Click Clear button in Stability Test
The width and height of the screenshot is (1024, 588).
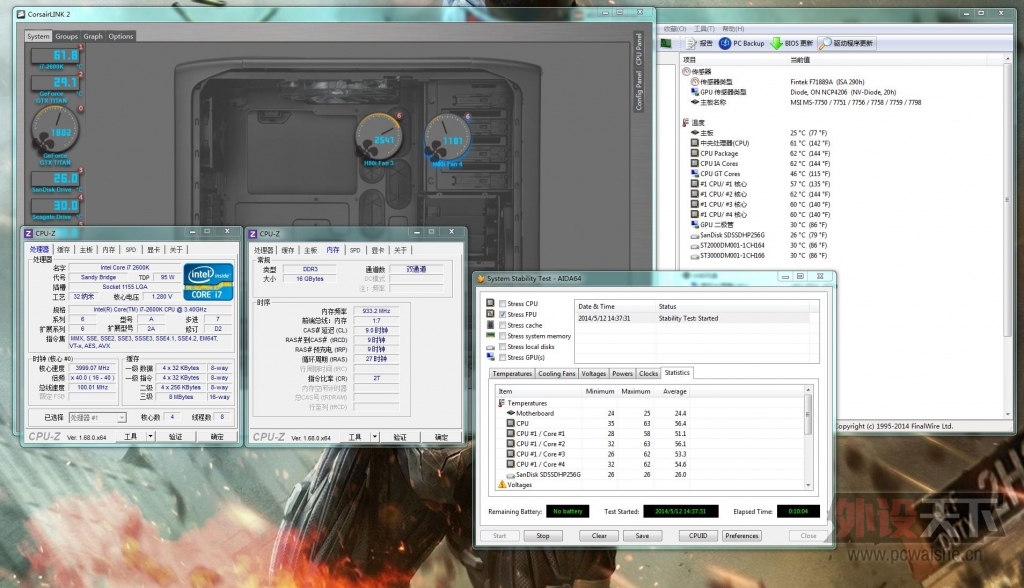pyautogui.click(x=599, y=536)
